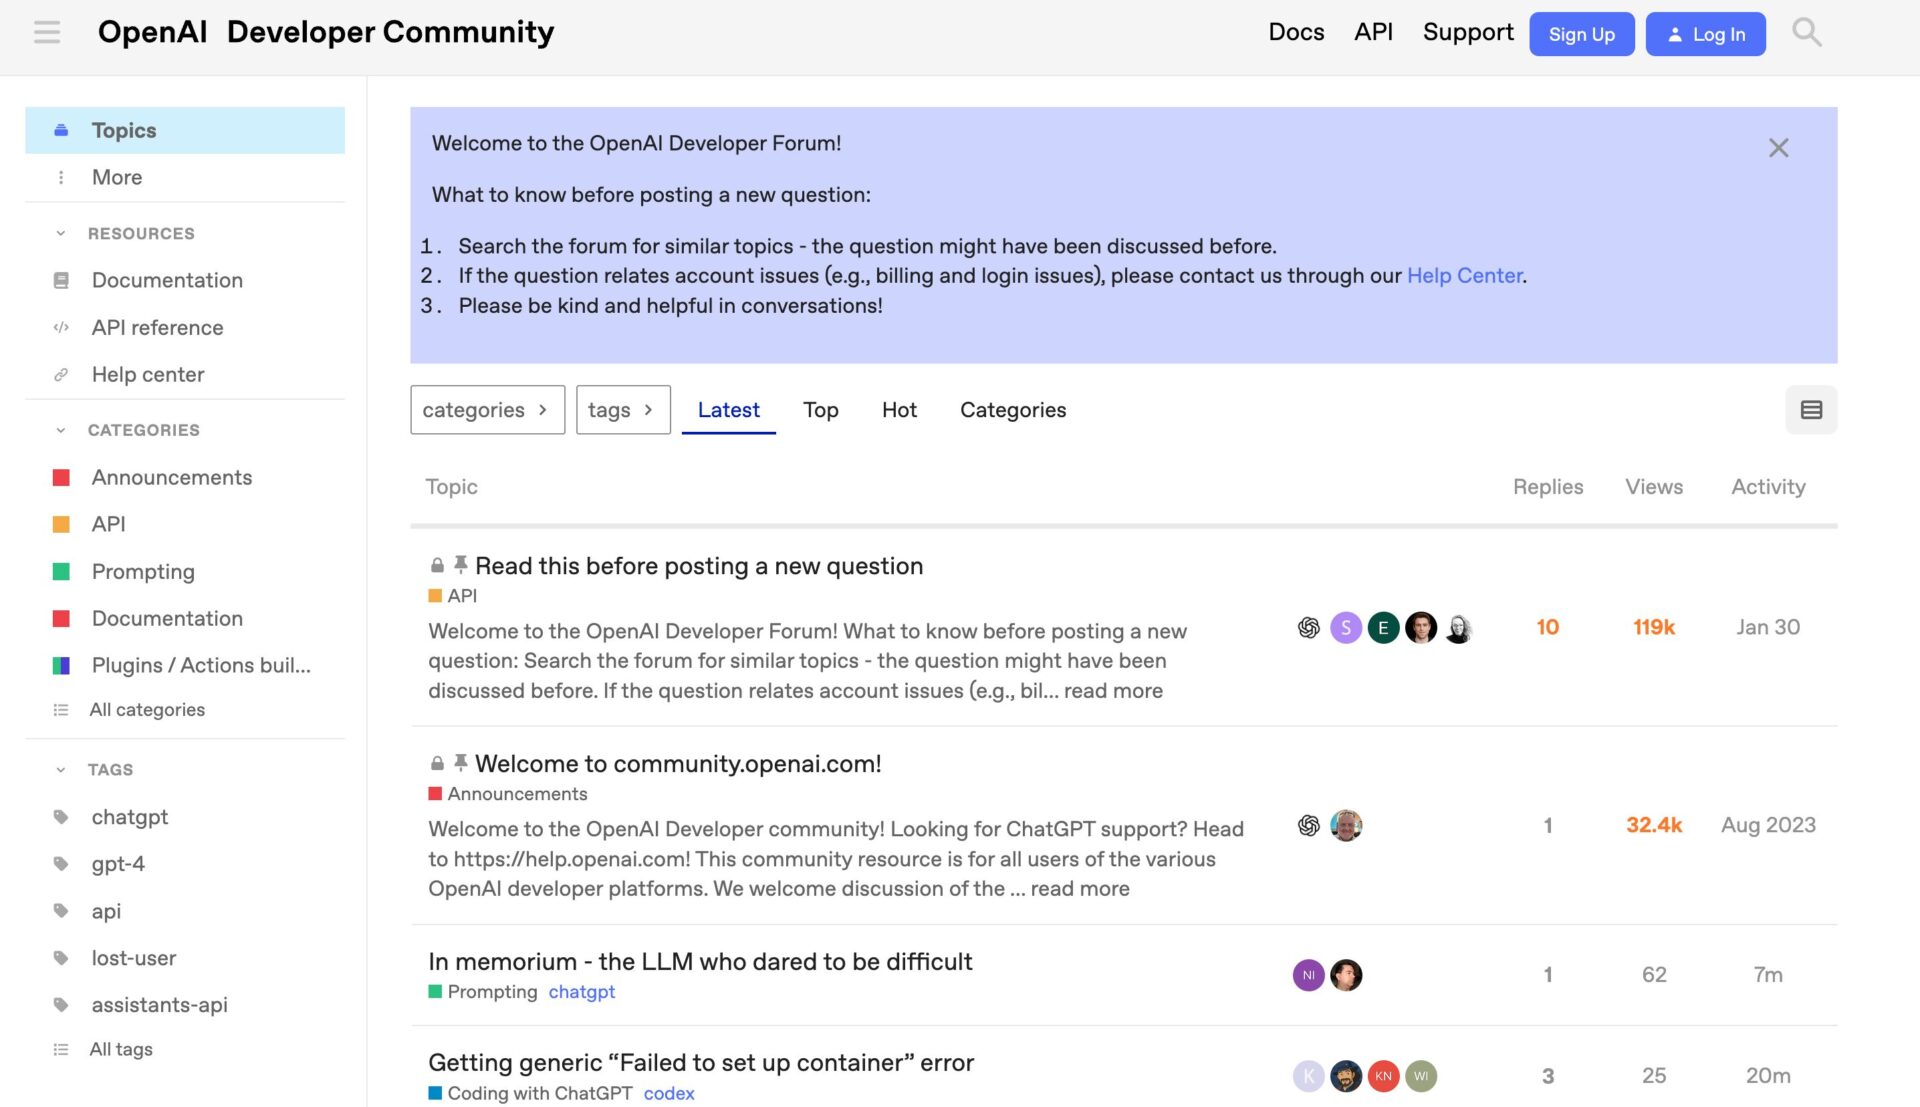Open the hamburger sidebar menu

coord(46,31)
